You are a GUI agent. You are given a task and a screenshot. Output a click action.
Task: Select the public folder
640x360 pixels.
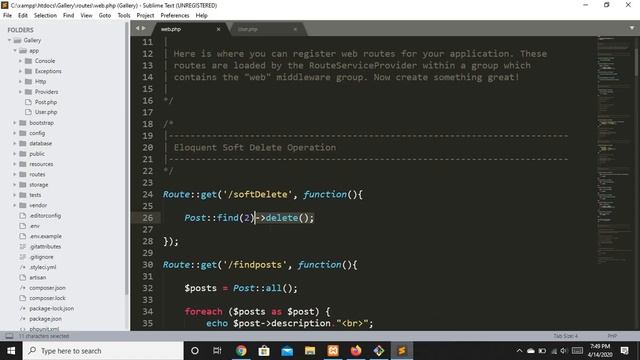(x=37, y=154)
